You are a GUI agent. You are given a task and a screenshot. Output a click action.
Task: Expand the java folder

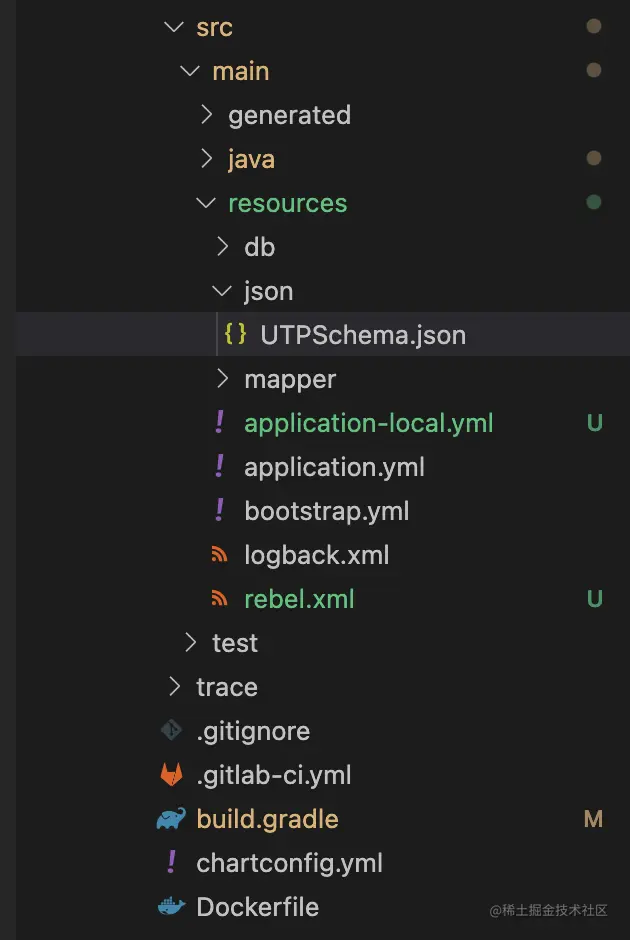coord(251,159)
